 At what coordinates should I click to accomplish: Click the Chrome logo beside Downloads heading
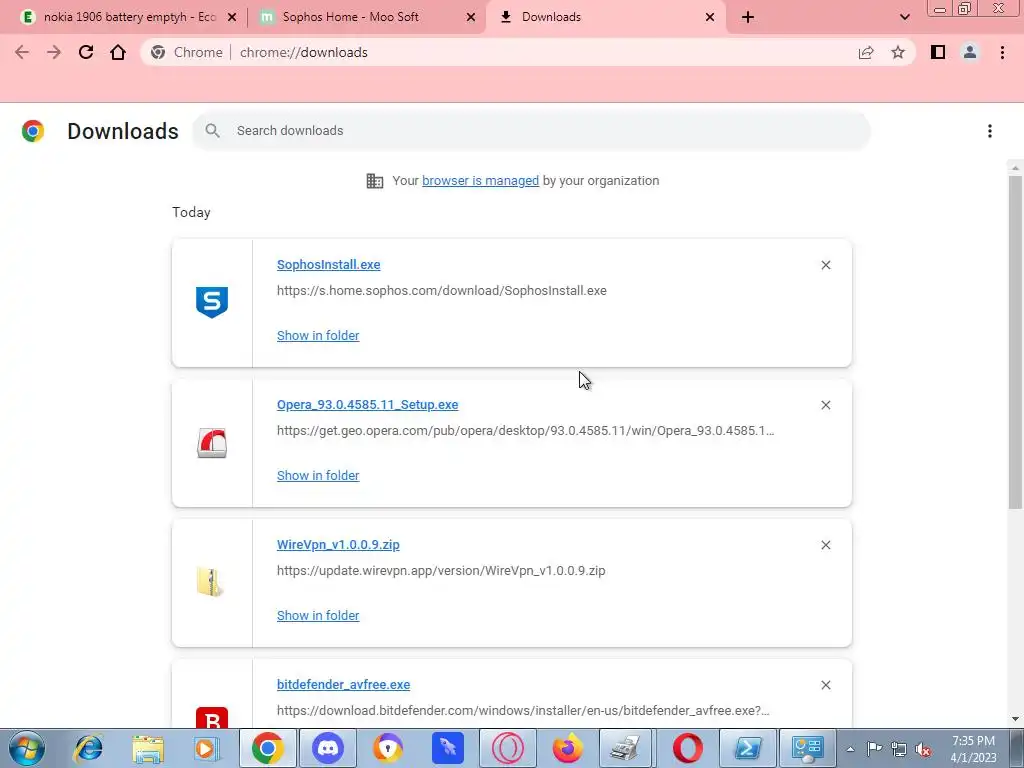click(x=33, y=131)
